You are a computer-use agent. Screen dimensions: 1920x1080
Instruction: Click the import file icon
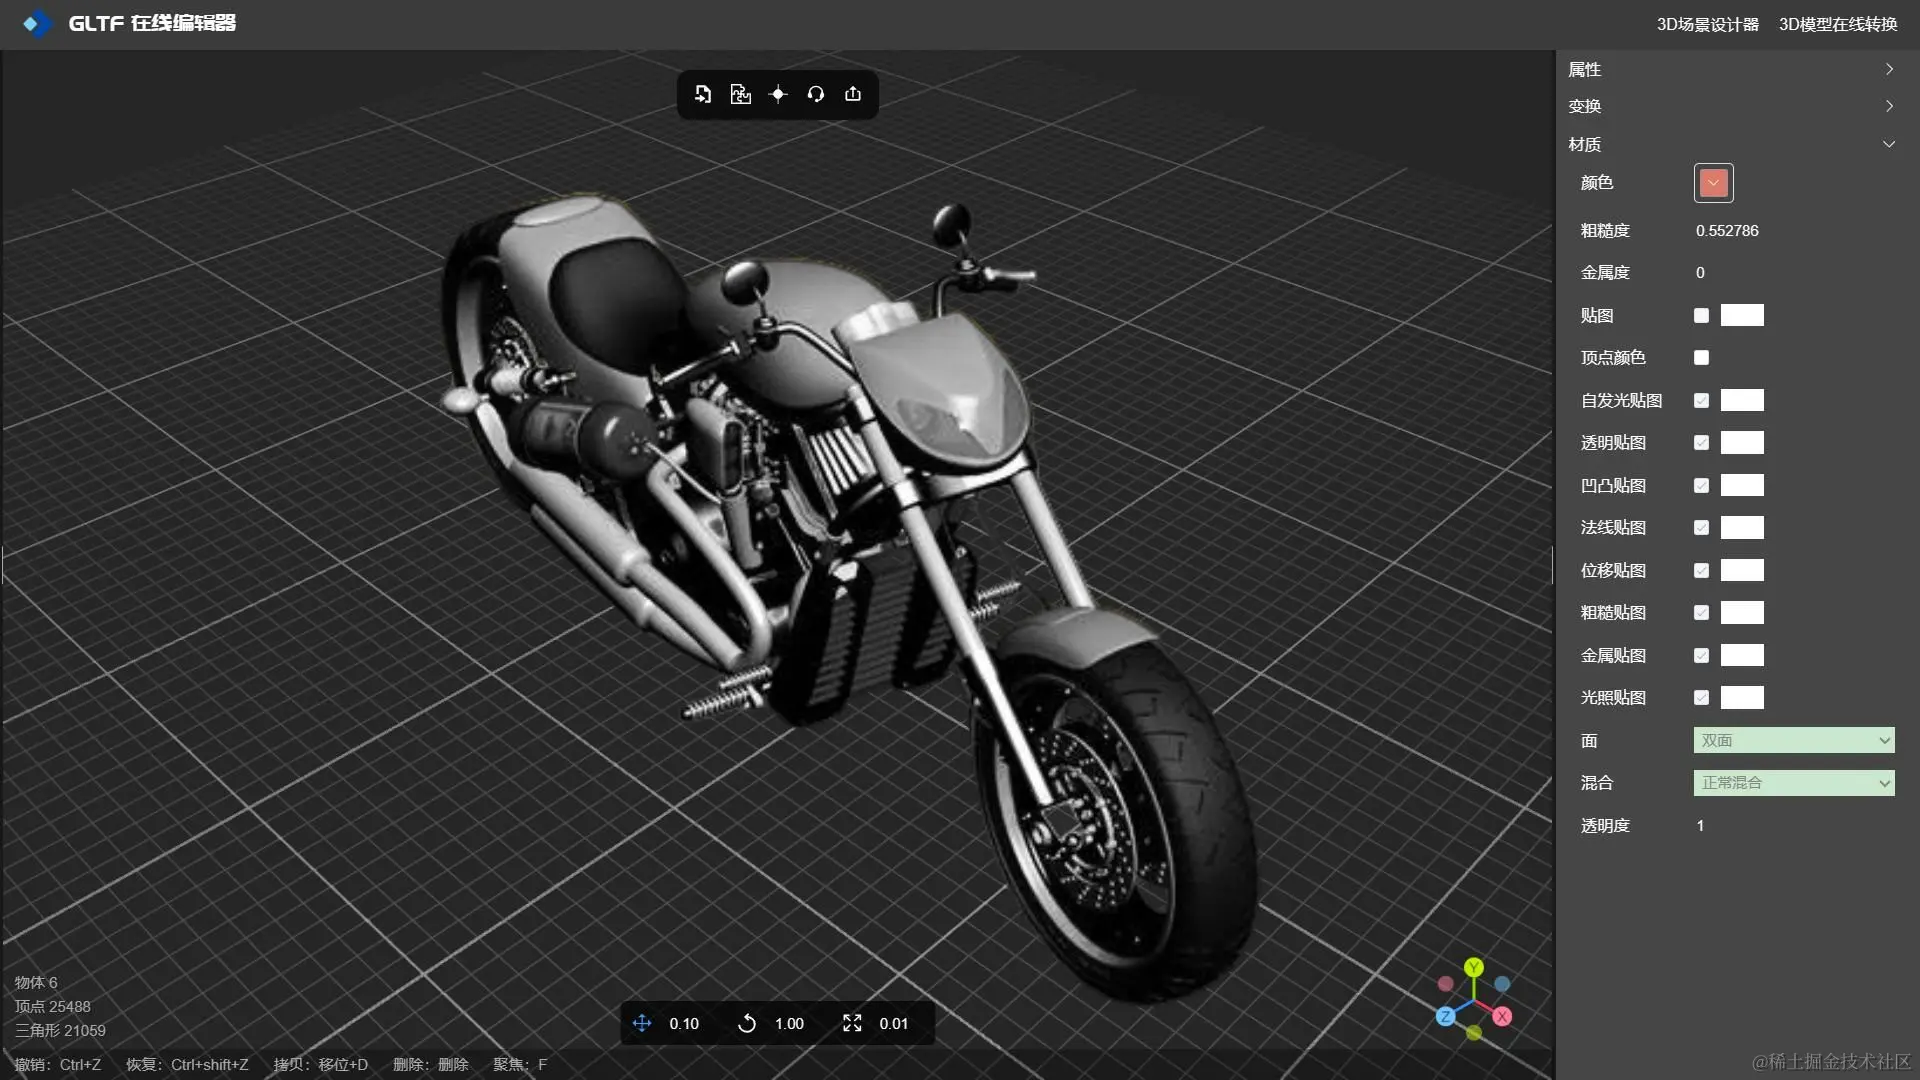pyautogui.click(x=703, y=94)
